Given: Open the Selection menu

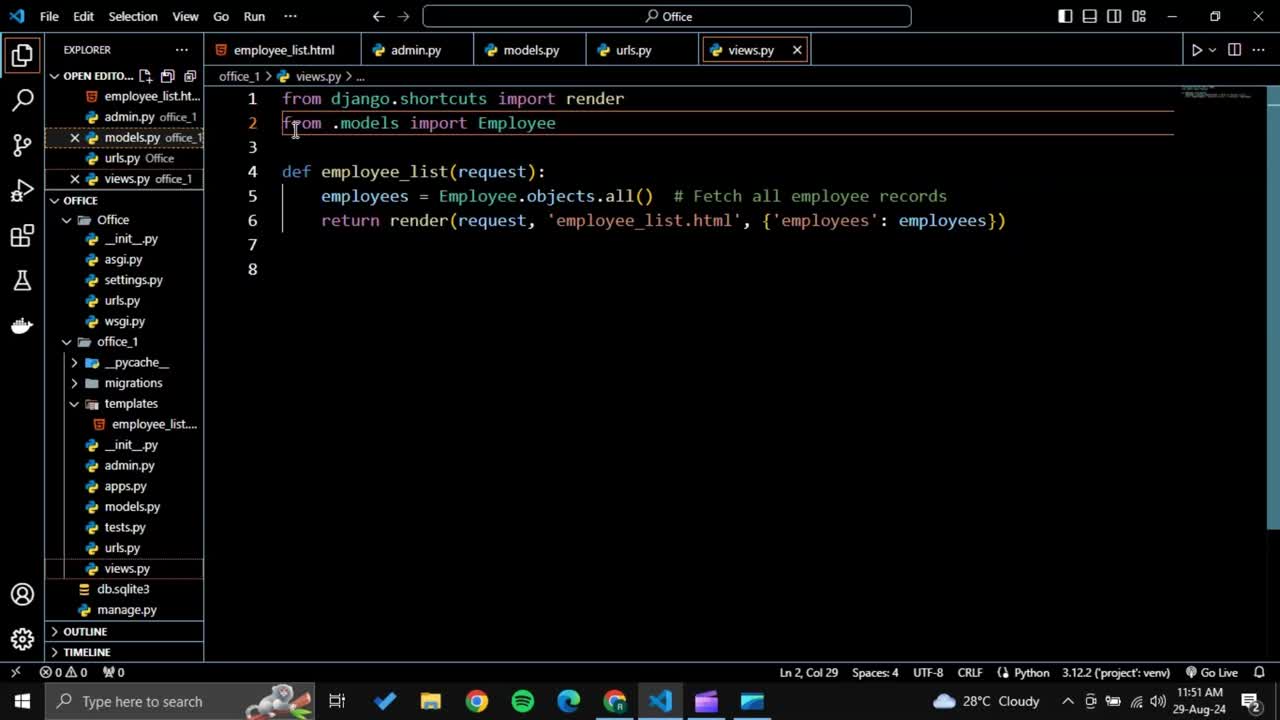Looking at the screenshot, I should click(132, 16).
